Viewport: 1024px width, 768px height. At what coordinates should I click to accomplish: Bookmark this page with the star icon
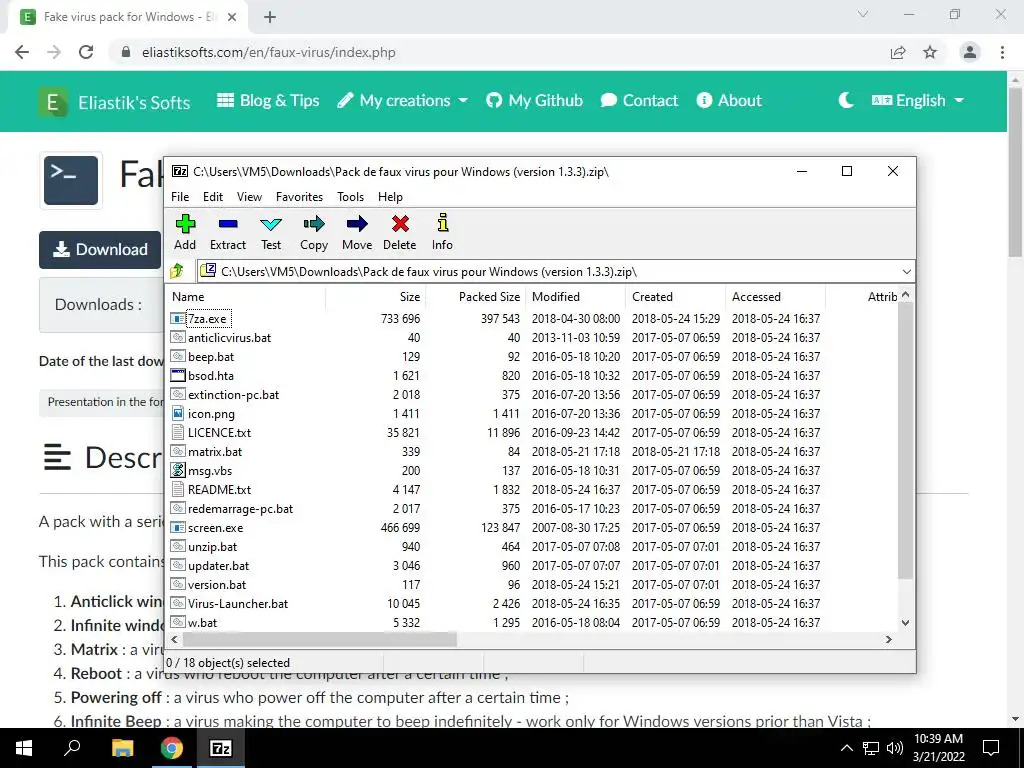(x=930, y=52)
